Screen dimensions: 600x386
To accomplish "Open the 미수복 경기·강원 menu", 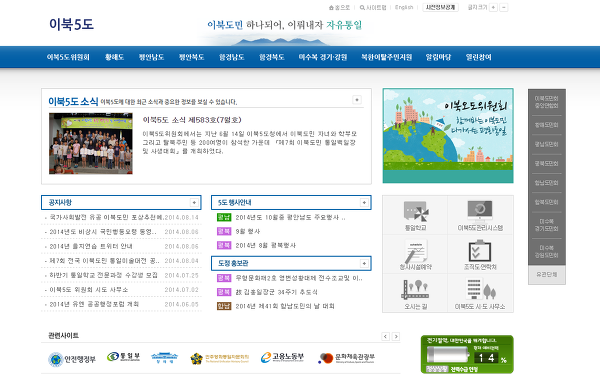I will click(323, 57).
